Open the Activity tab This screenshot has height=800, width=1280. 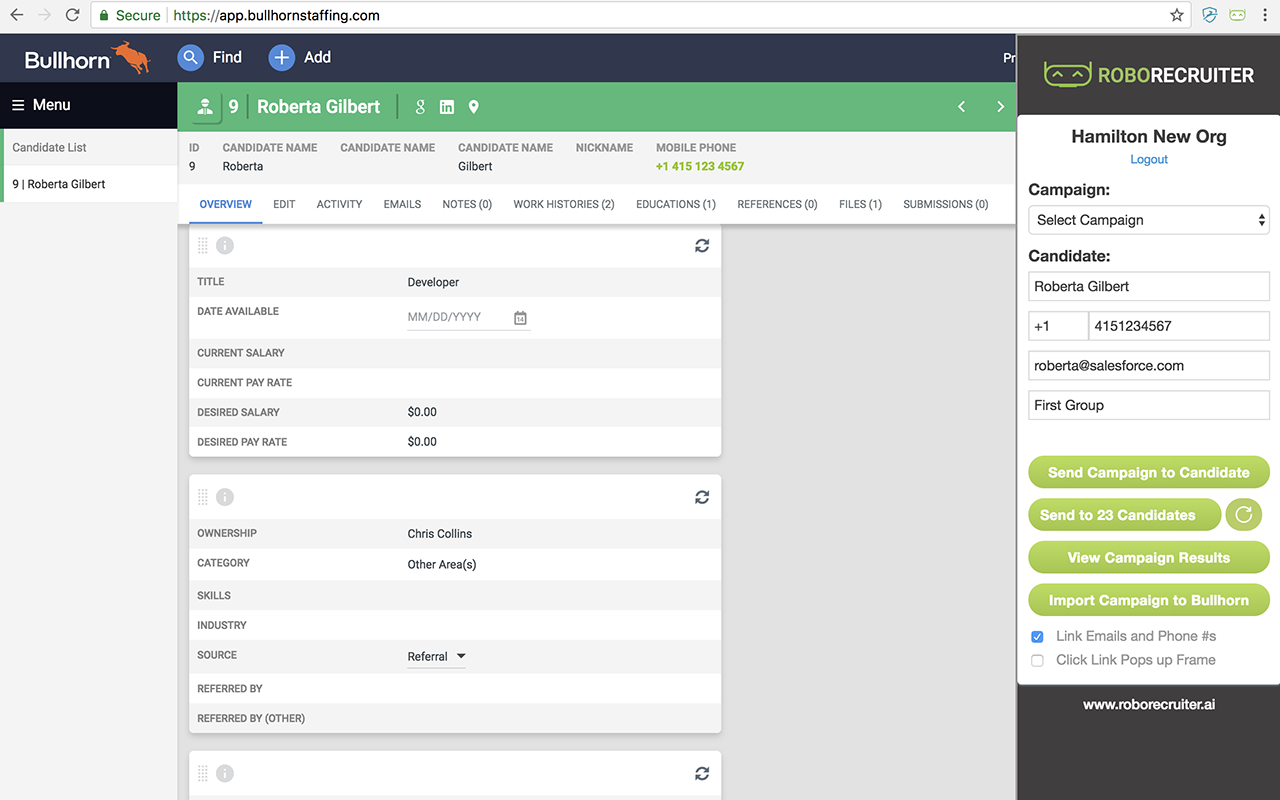pyautogui.click(x=339, y=204)
